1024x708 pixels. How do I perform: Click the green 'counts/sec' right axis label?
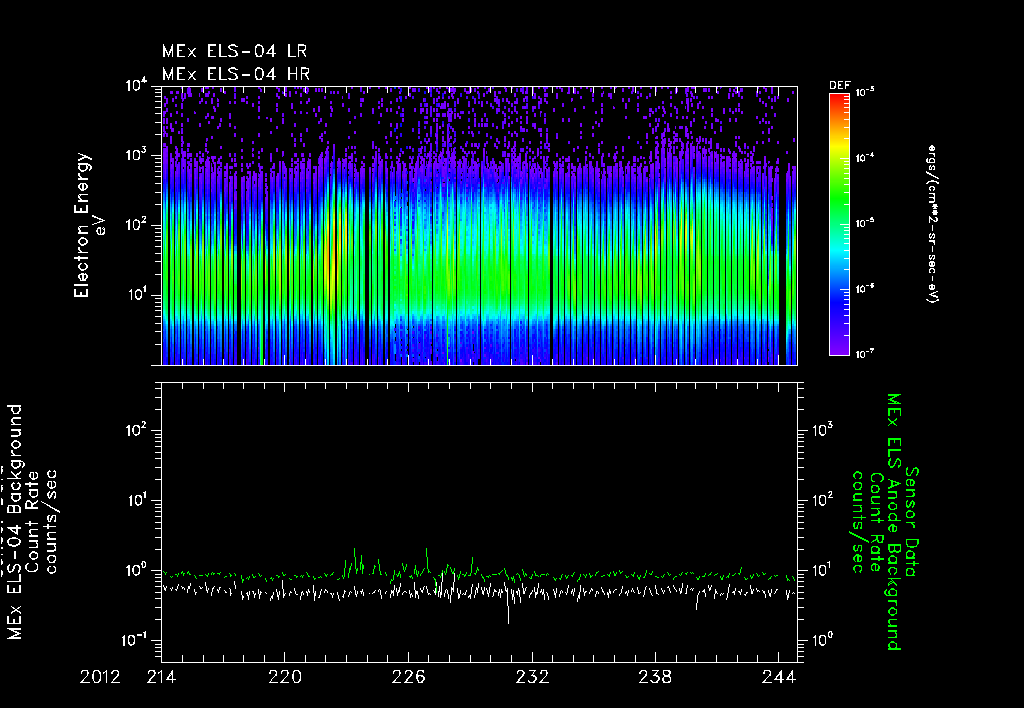pyautogui.click(x=858, y=522)
